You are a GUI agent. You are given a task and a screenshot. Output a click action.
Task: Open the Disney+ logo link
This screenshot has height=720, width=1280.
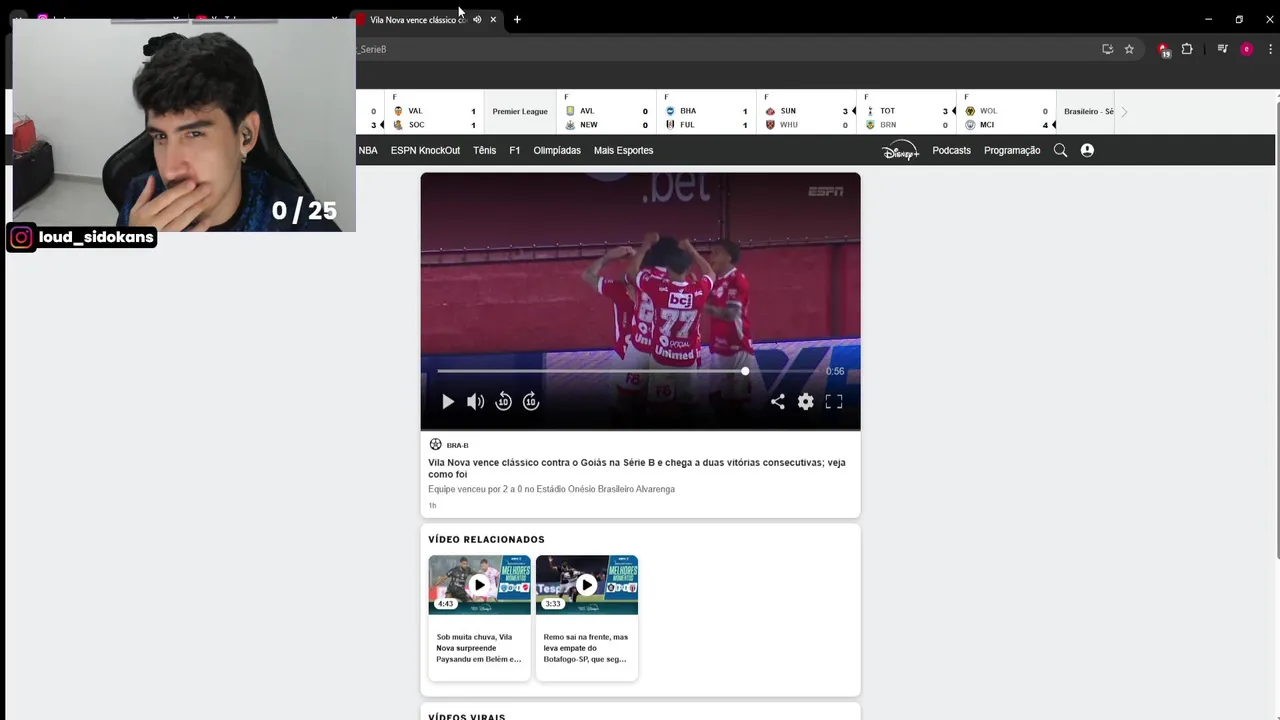pos(900,150)
